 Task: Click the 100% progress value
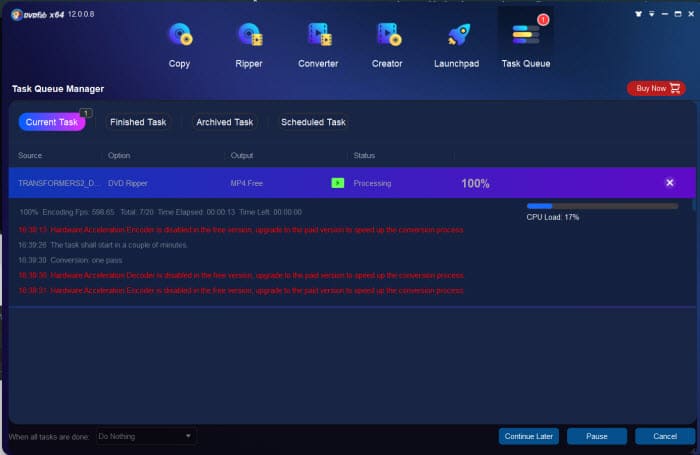click(475, 183)
